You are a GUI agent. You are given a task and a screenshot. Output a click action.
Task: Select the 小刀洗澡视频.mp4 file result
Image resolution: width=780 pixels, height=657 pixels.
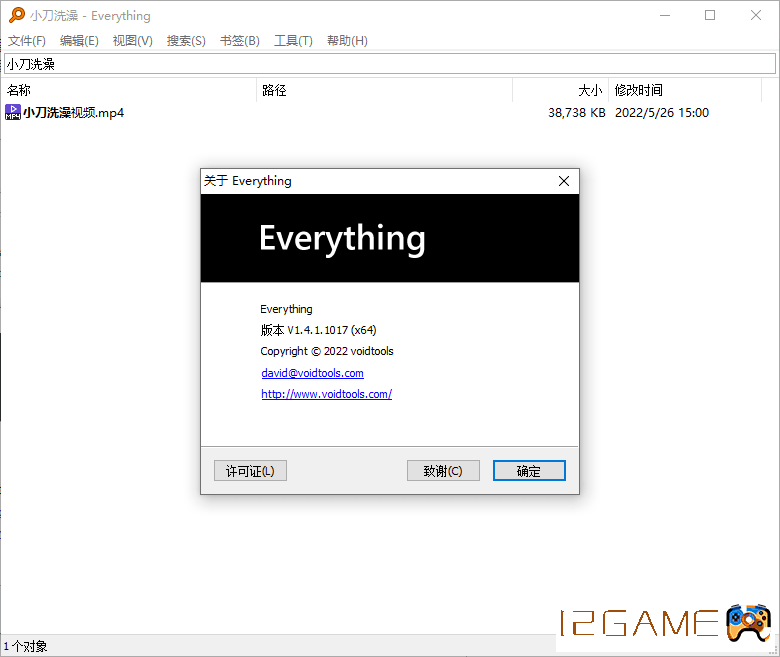pos(74,113)
